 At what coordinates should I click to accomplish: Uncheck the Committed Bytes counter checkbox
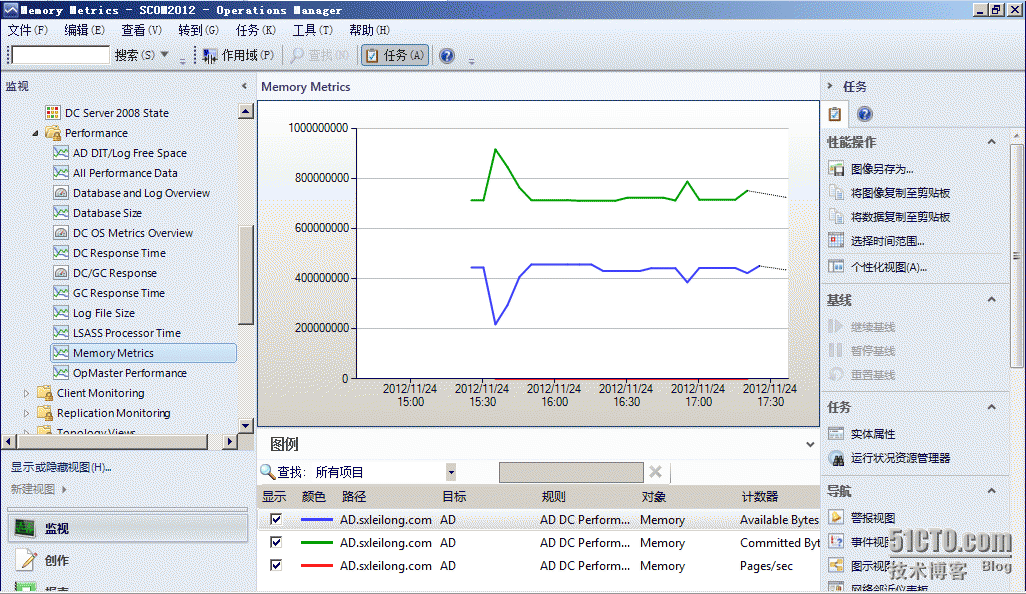[276, 542]
